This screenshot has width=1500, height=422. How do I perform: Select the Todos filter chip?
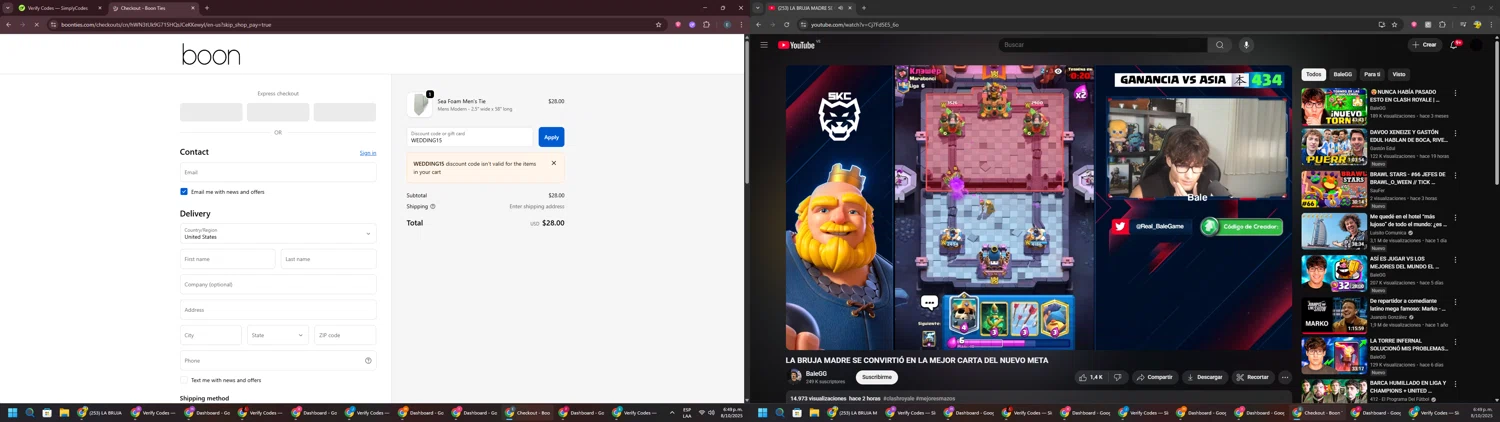pyautogui.click(x=1314, y=74)
